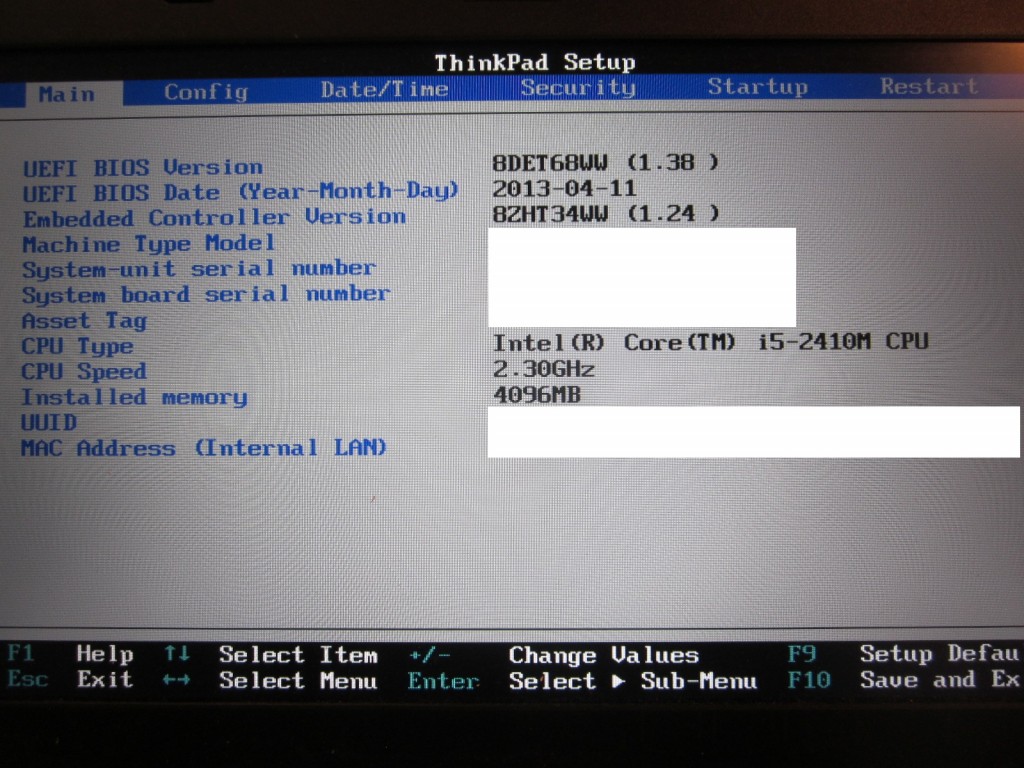
Task: Click the Select Sub-Menu legend
Action: [633, 681]
